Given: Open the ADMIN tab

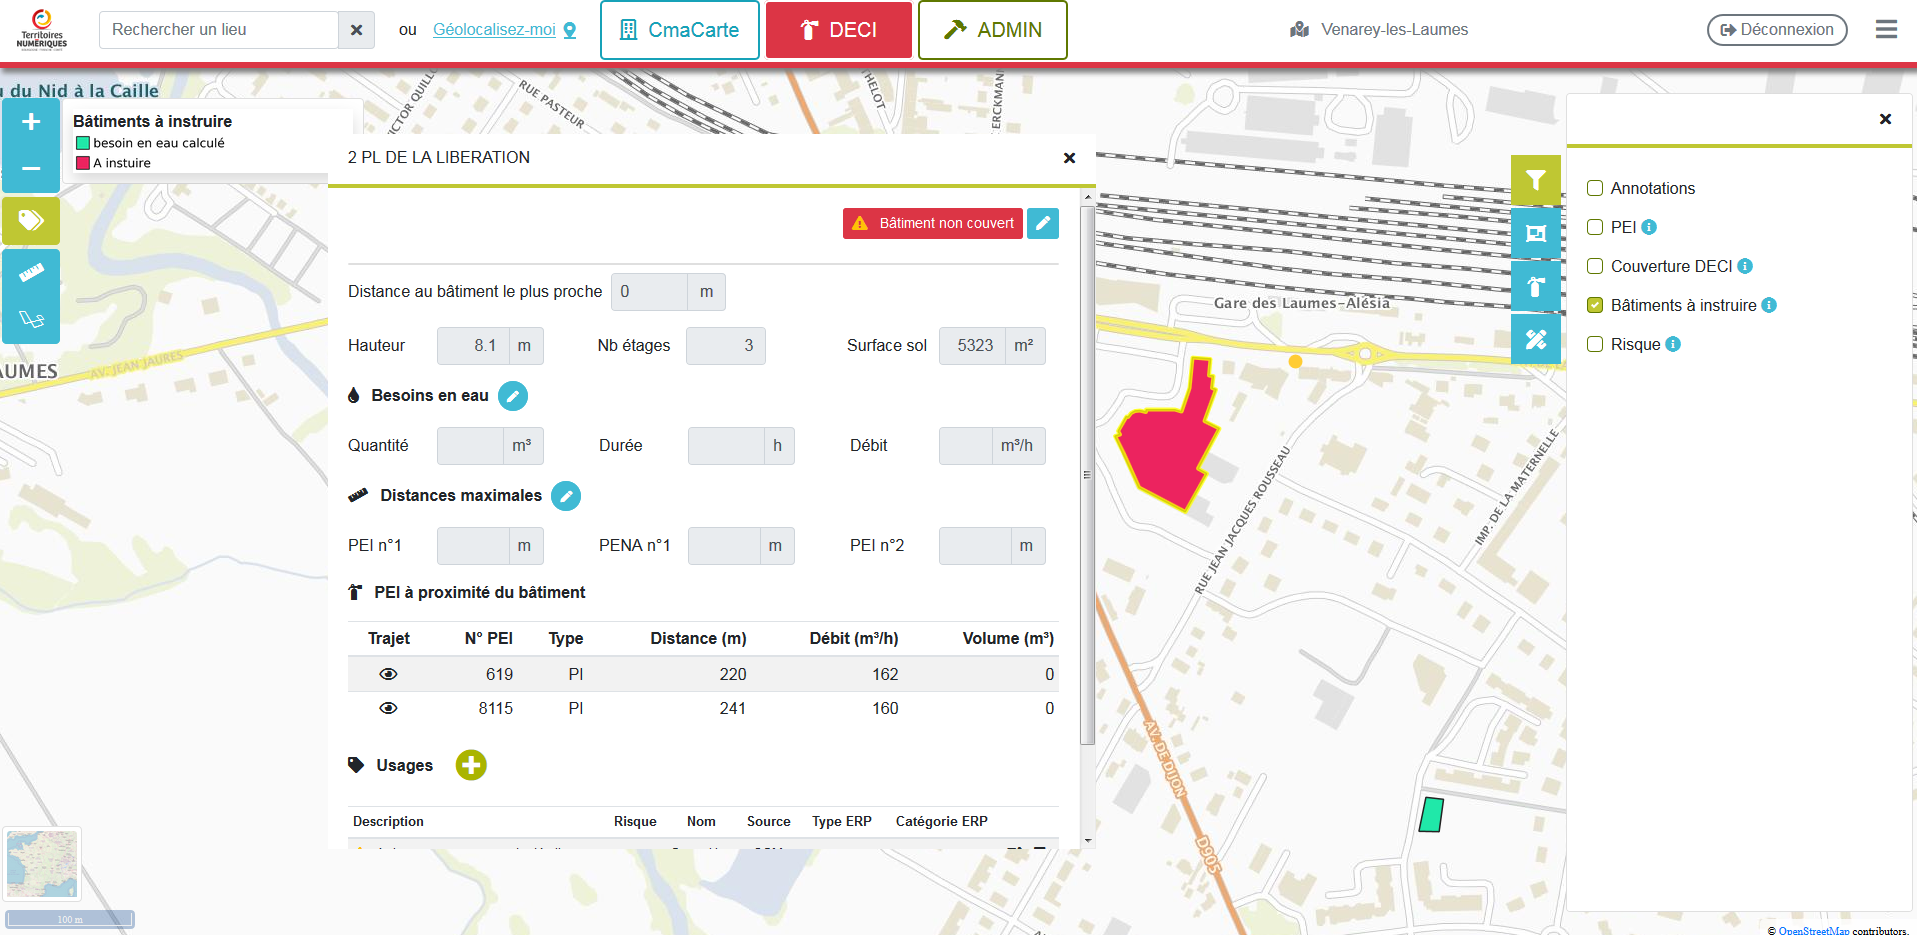Looking at the screenshot, I should pos(992,30).
